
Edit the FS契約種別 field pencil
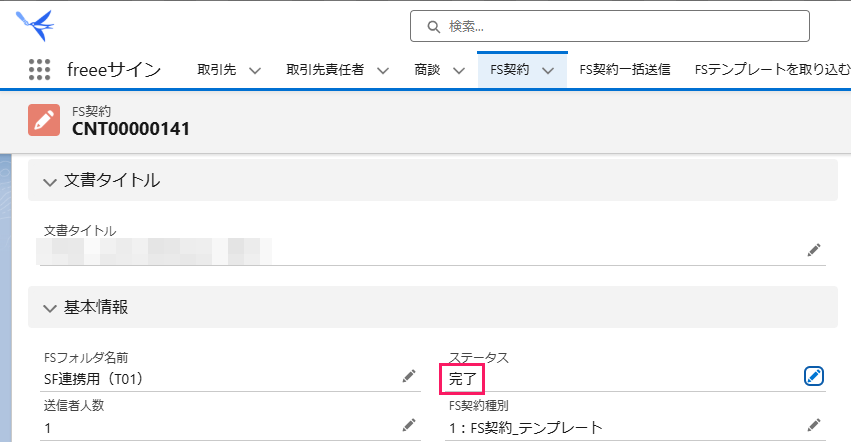(814, 425)
